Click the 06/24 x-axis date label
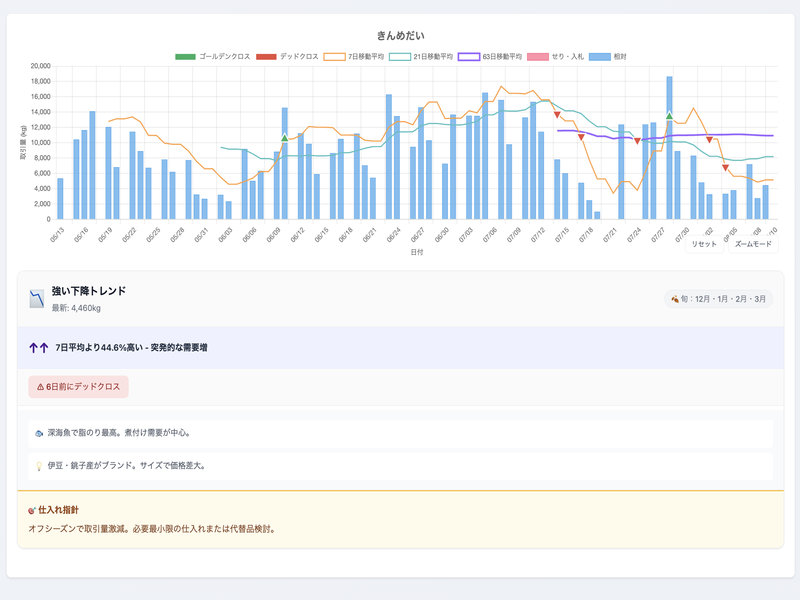The height and width of the screenshot is (600, 800). pos(393,235)
